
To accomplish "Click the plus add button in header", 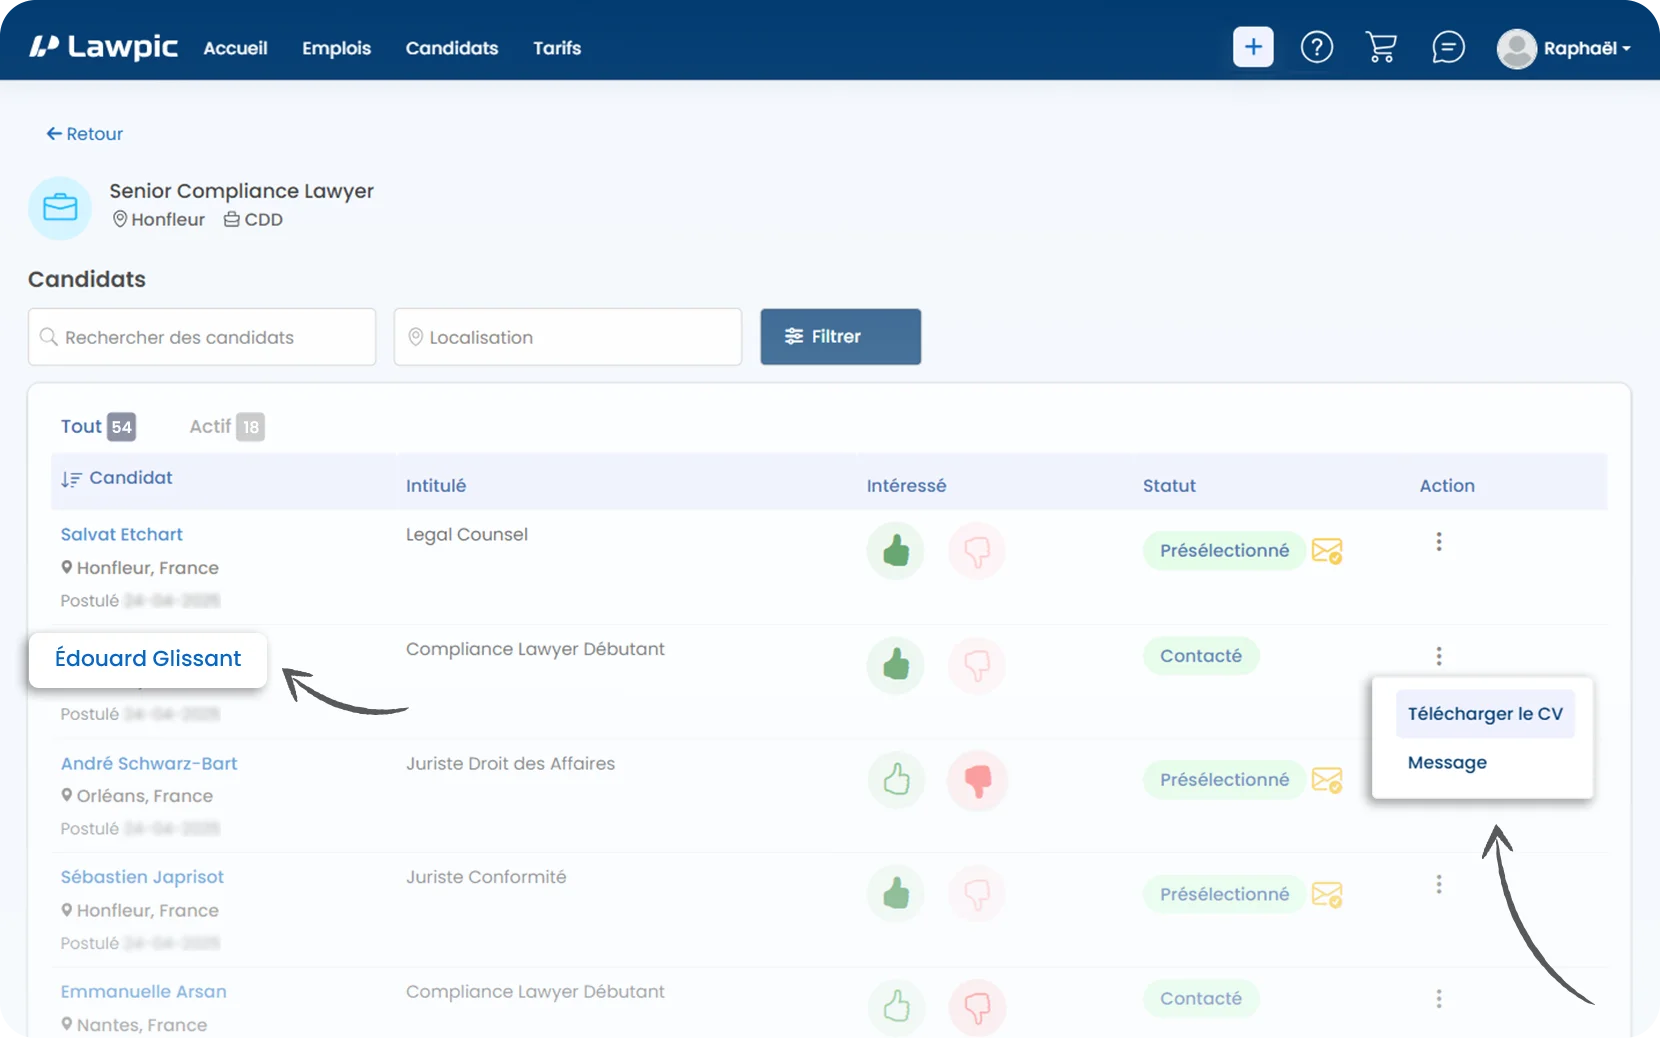I will click(1253, 47).
